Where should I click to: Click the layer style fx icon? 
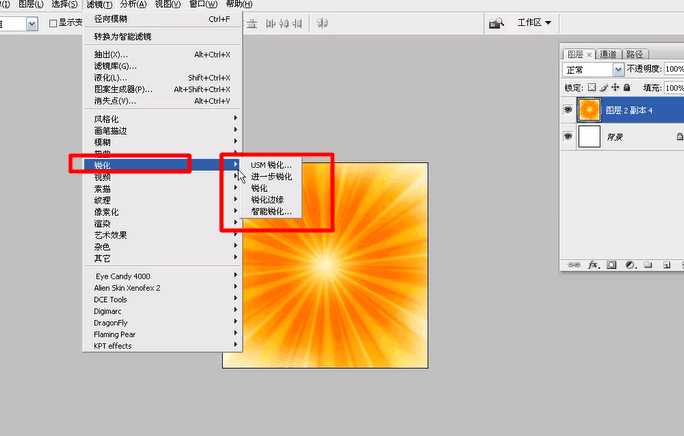pyautogui.click(x=593, y=265)
